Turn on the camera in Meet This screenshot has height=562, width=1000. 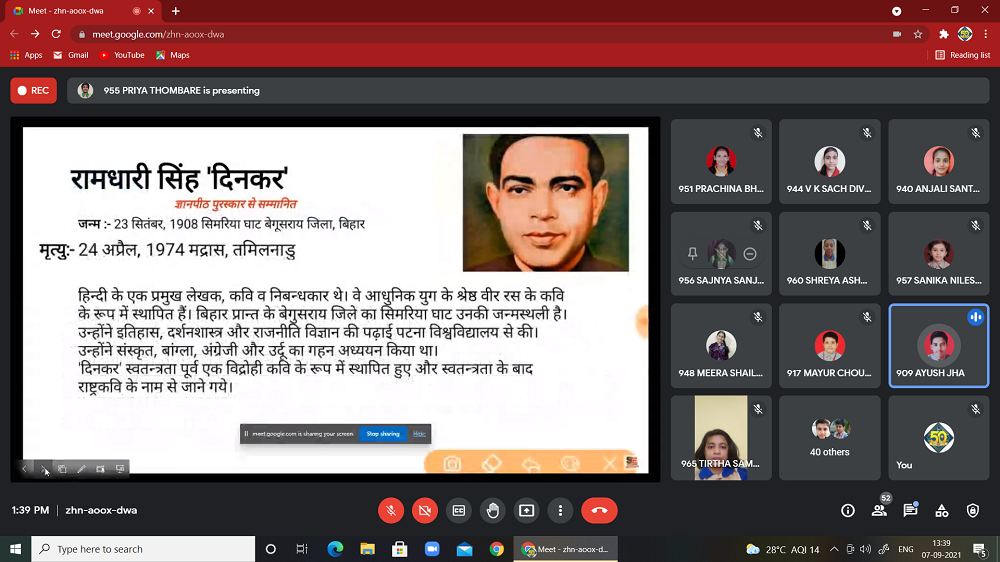tap(425, 510)
